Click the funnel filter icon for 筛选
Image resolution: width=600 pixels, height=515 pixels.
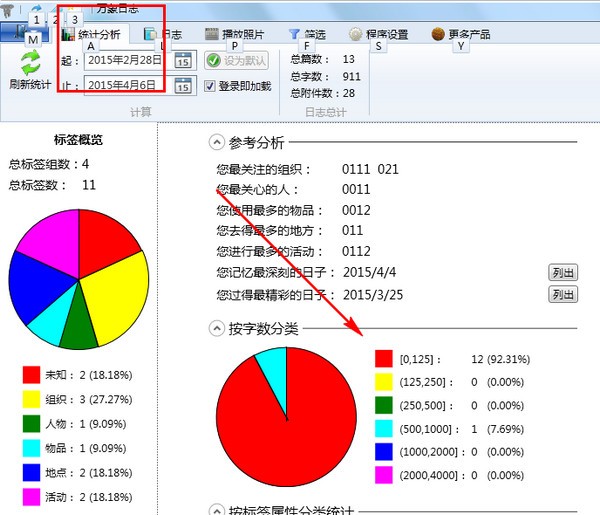[294, 34]
